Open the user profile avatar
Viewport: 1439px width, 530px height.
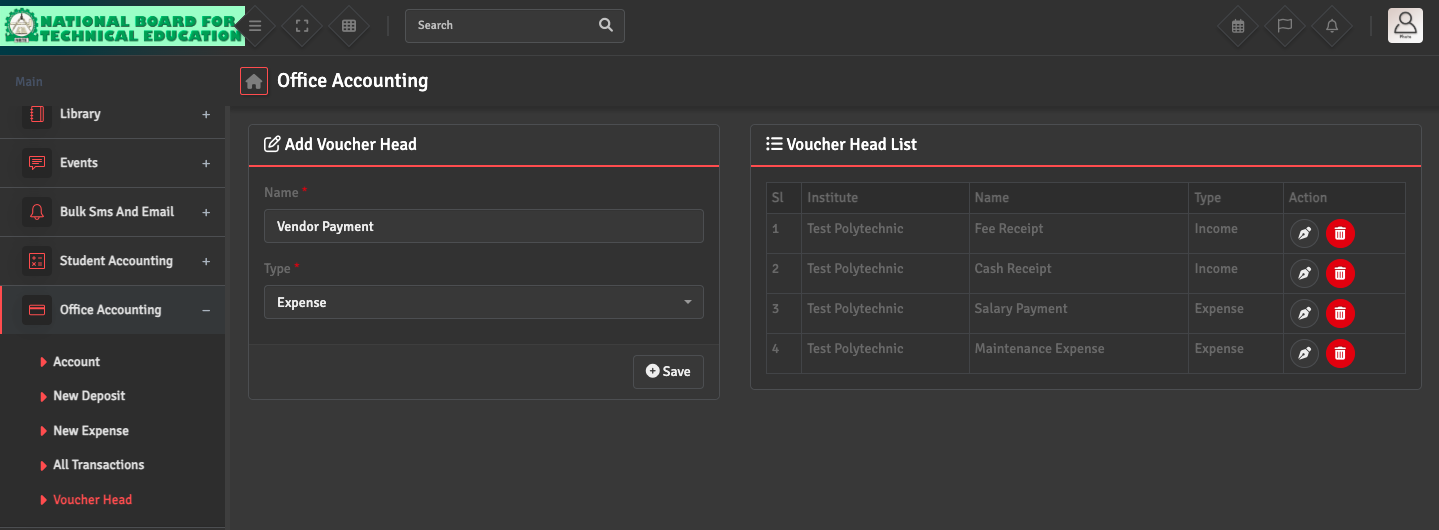point(1405,25)
